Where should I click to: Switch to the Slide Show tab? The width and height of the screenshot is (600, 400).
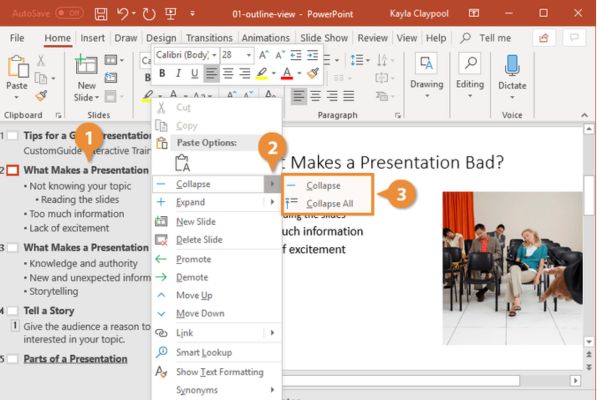[x=324, y=38]
